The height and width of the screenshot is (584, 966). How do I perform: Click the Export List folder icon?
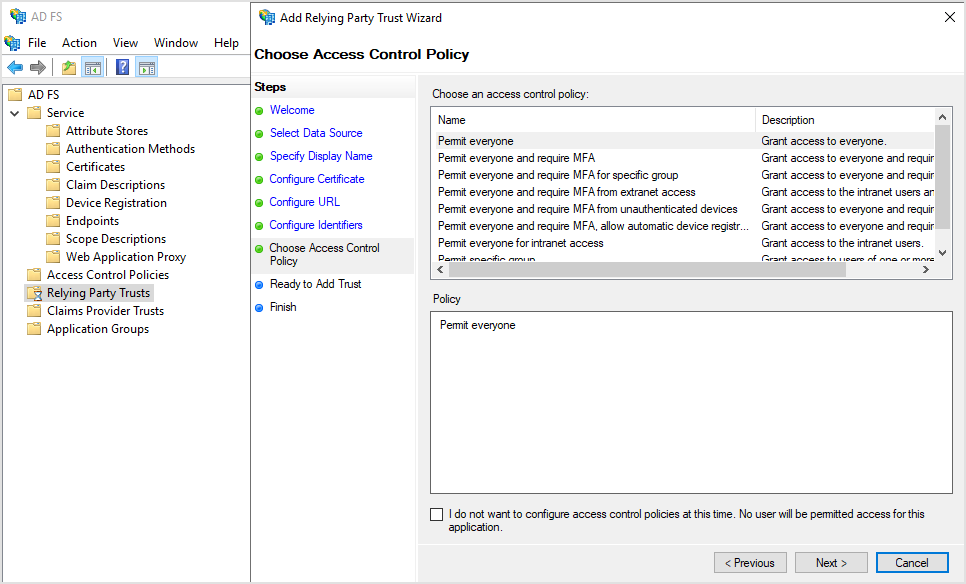[x=67, y=67]
